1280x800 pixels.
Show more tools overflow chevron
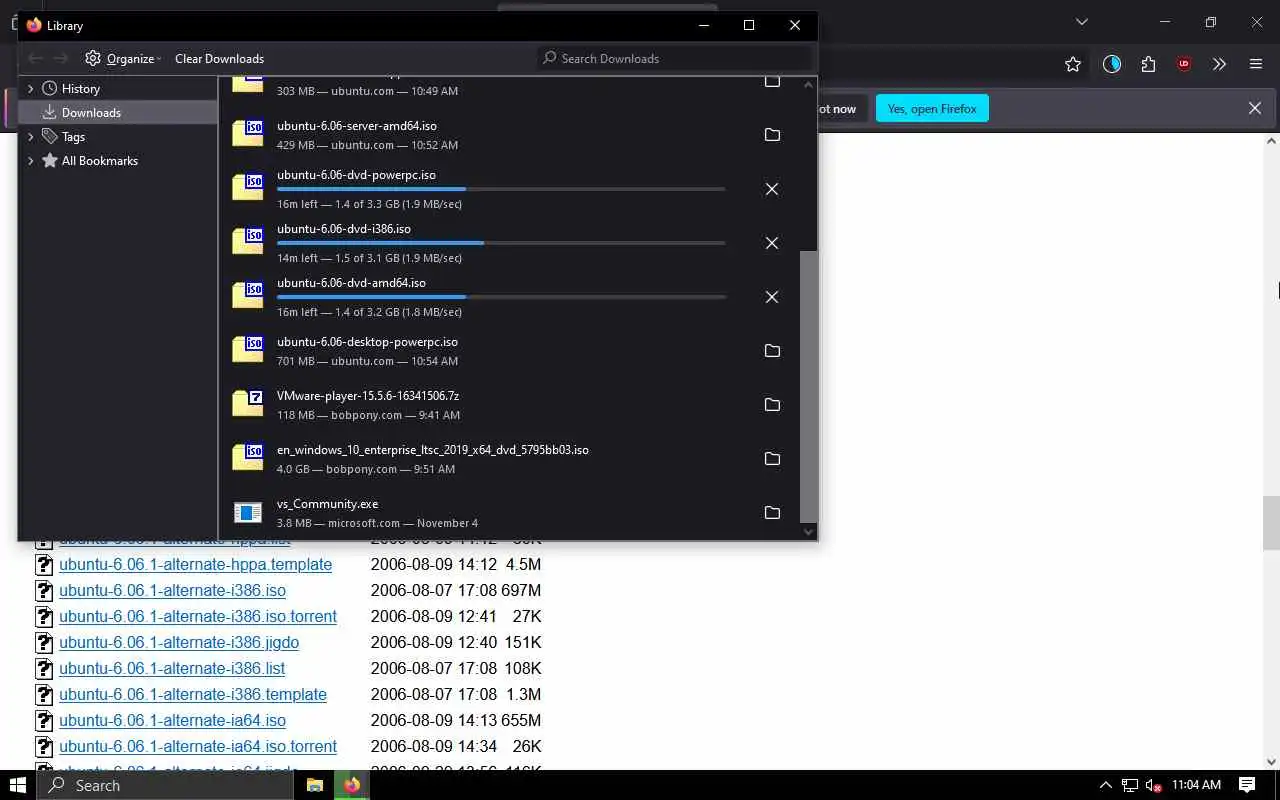(1219, 64)
